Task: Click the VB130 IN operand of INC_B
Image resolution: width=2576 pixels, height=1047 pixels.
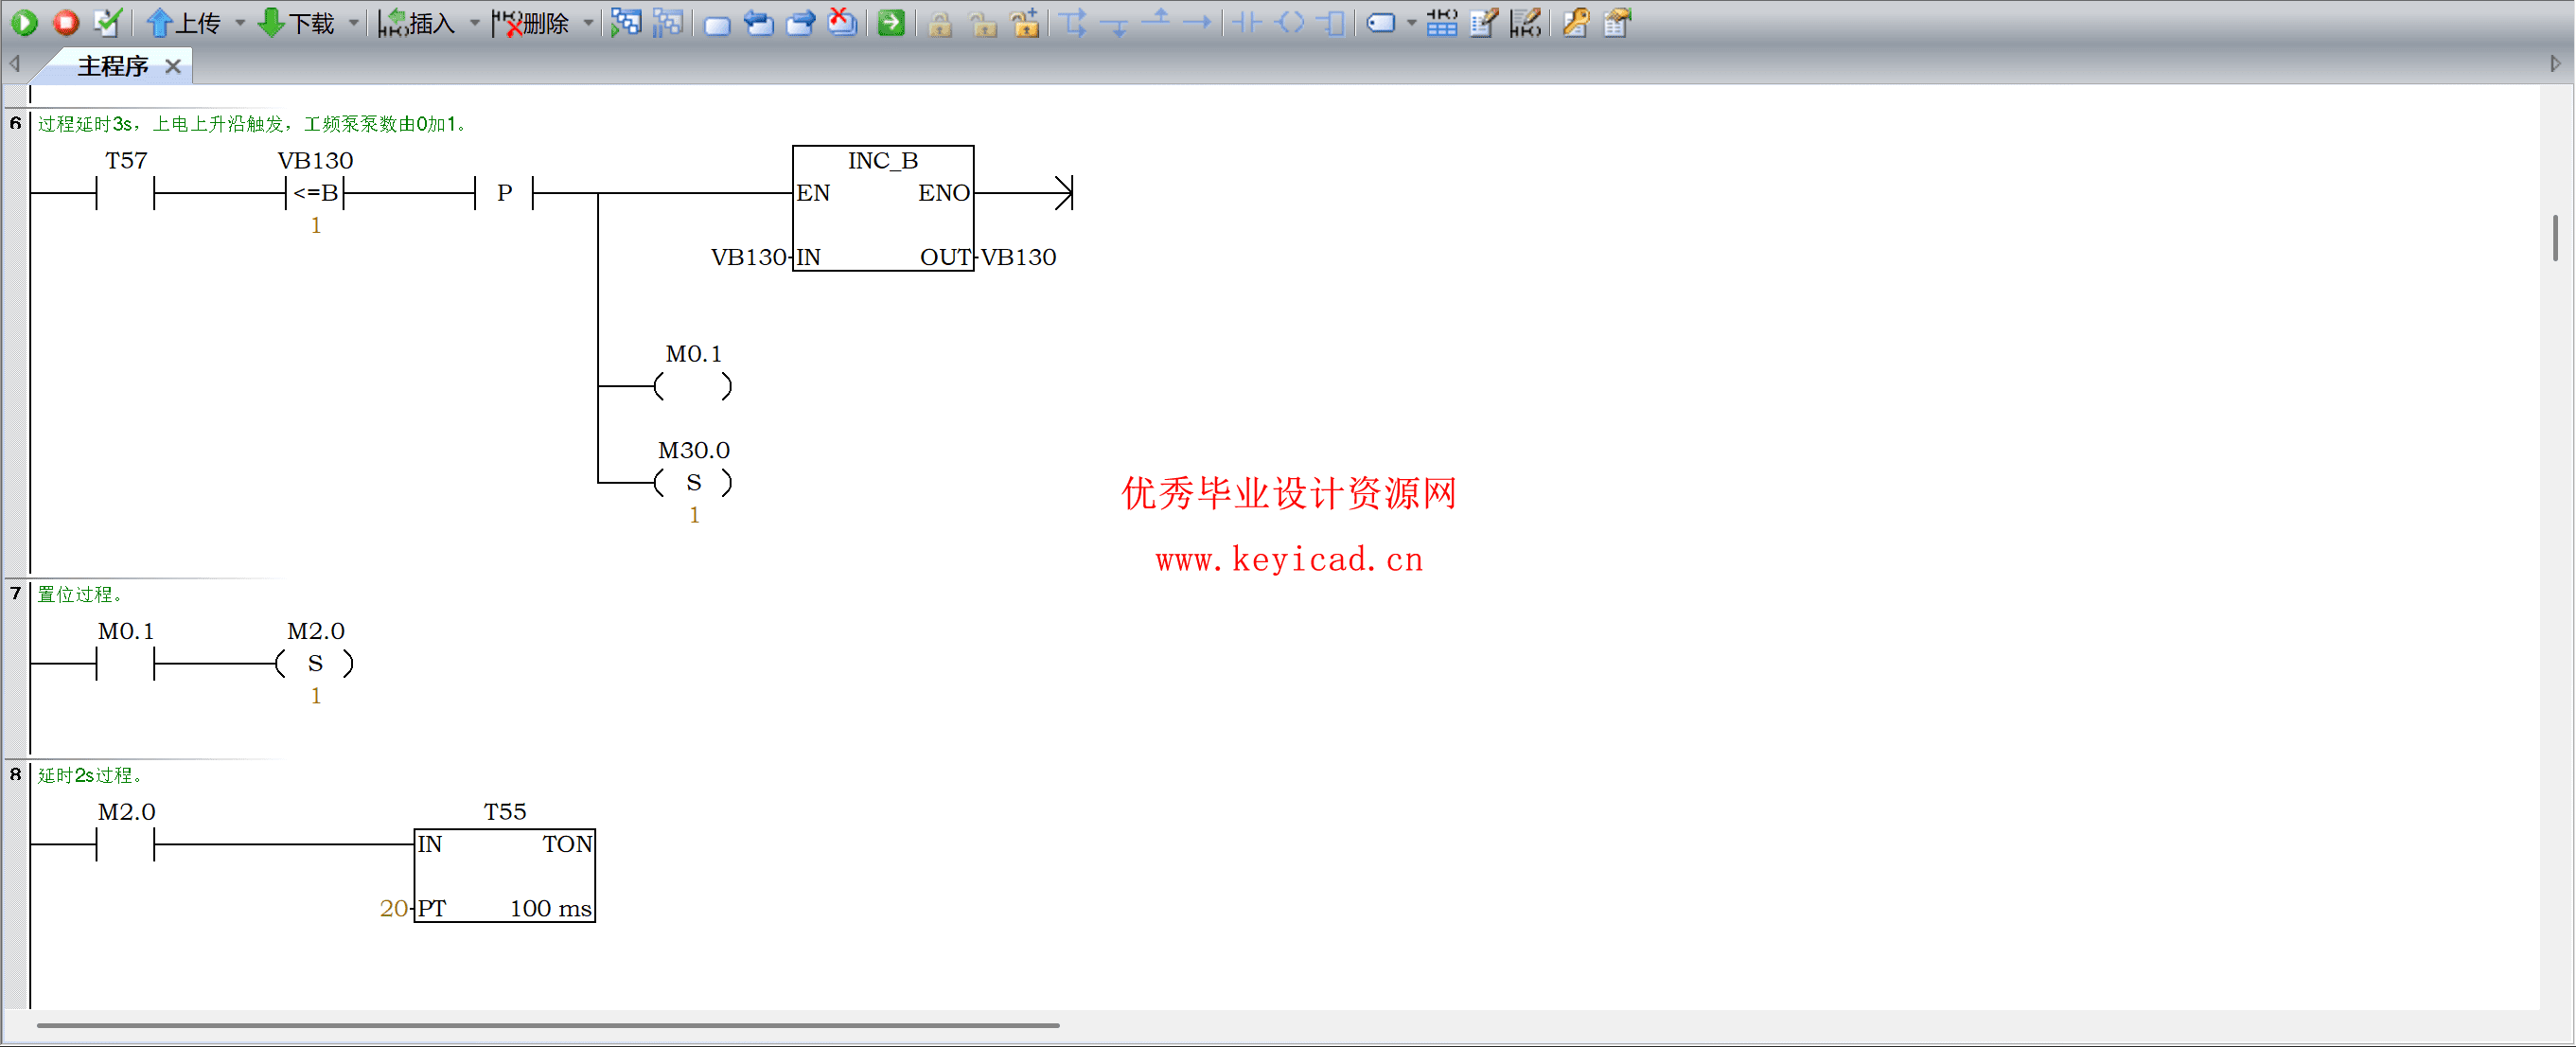Action: click(x=749, y=257)
